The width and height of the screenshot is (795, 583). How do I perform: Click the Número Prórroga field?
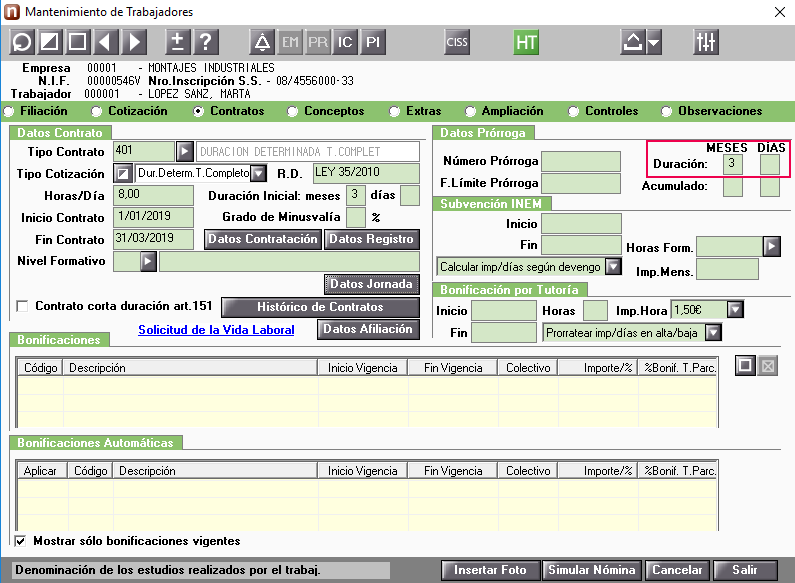click(x=581, y=161)
